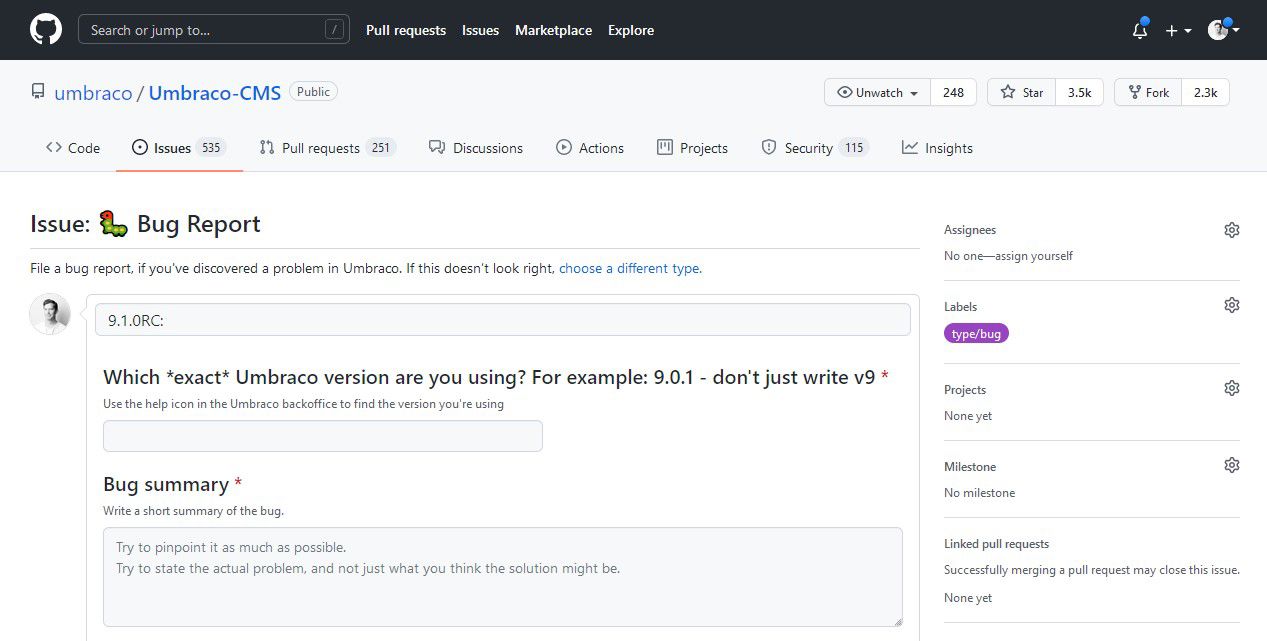Open the notifications bell
1267x641 pixels.
[x=1140, y=30]
